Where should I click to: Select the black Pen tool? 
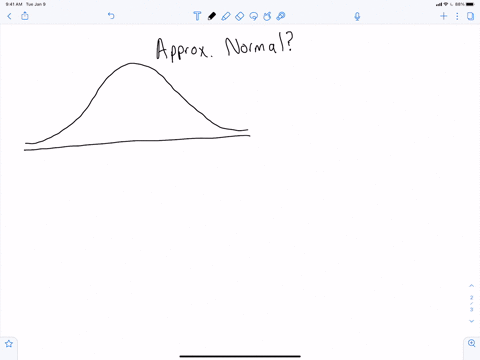click(211, 16)
